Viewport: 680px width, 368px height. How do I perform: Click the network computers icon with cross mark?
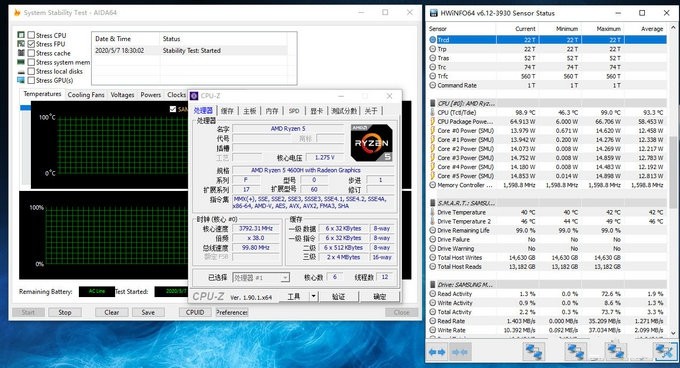665,351
